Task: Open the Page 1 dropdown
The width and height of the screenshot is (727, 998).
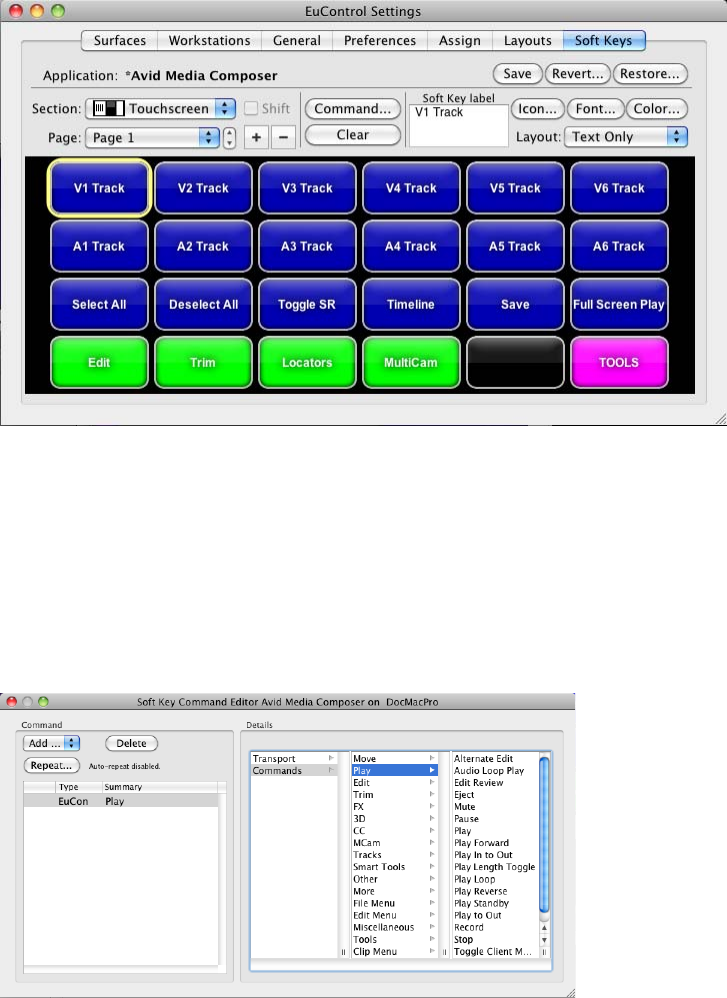Action: coord(153,137)
